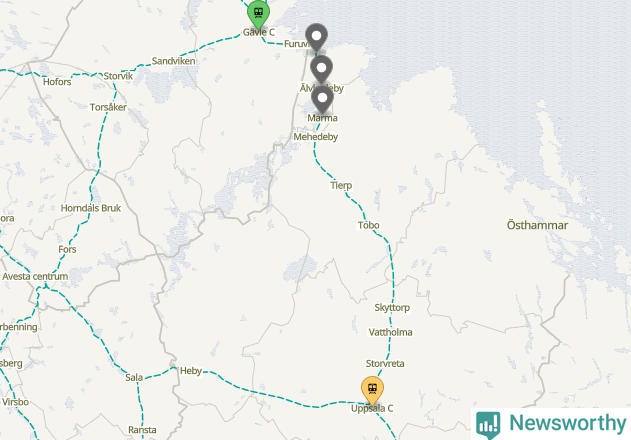This screenshot has width=631, height=440.
Task: Click the Newsworthy chart logo icon
Action: click(x=488, y=425)
